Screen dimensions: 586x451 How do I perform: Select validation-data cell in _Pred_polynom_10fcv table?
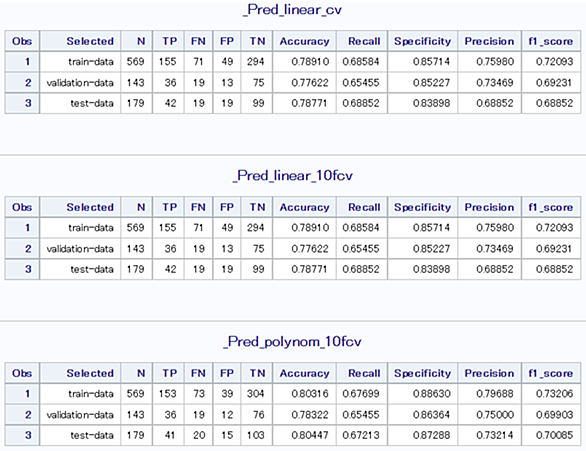pos(80,414)
